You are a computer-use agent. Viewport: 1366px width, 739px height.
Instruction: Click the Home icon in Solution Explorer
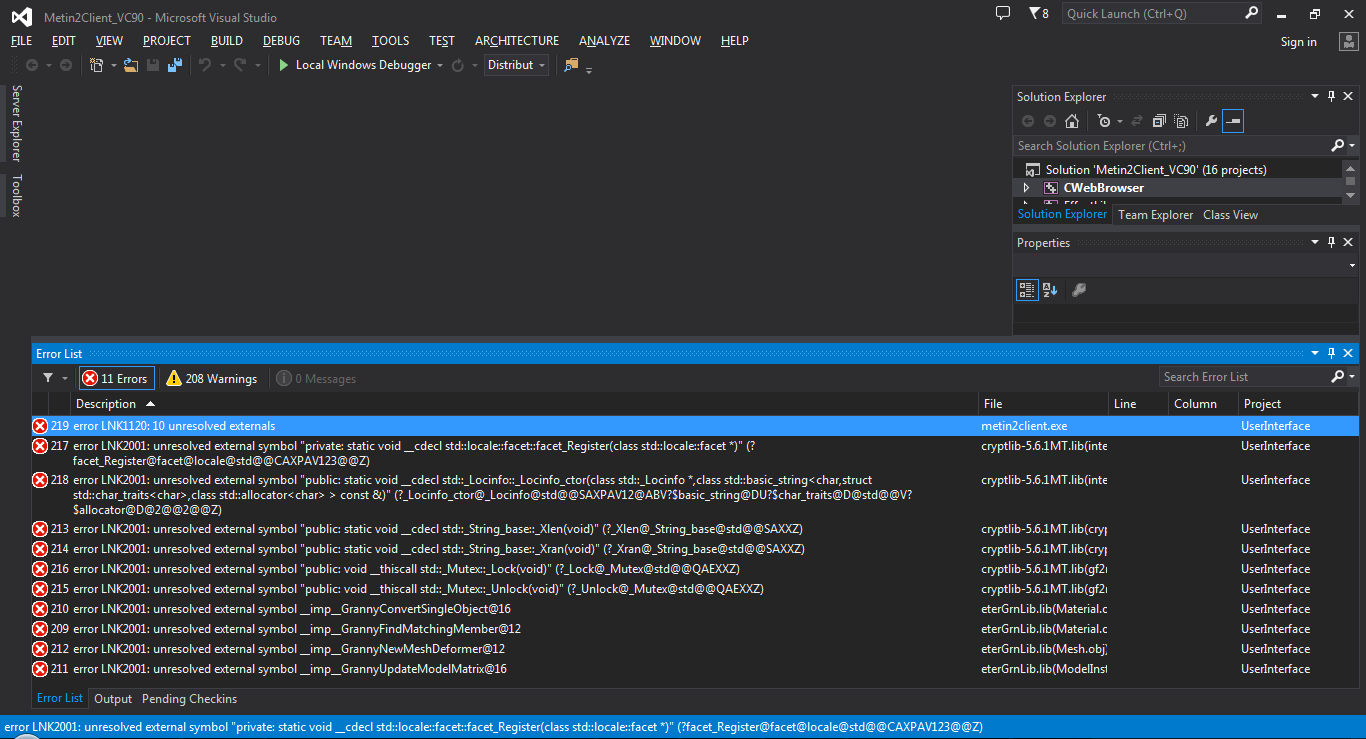coord(1072,121)
